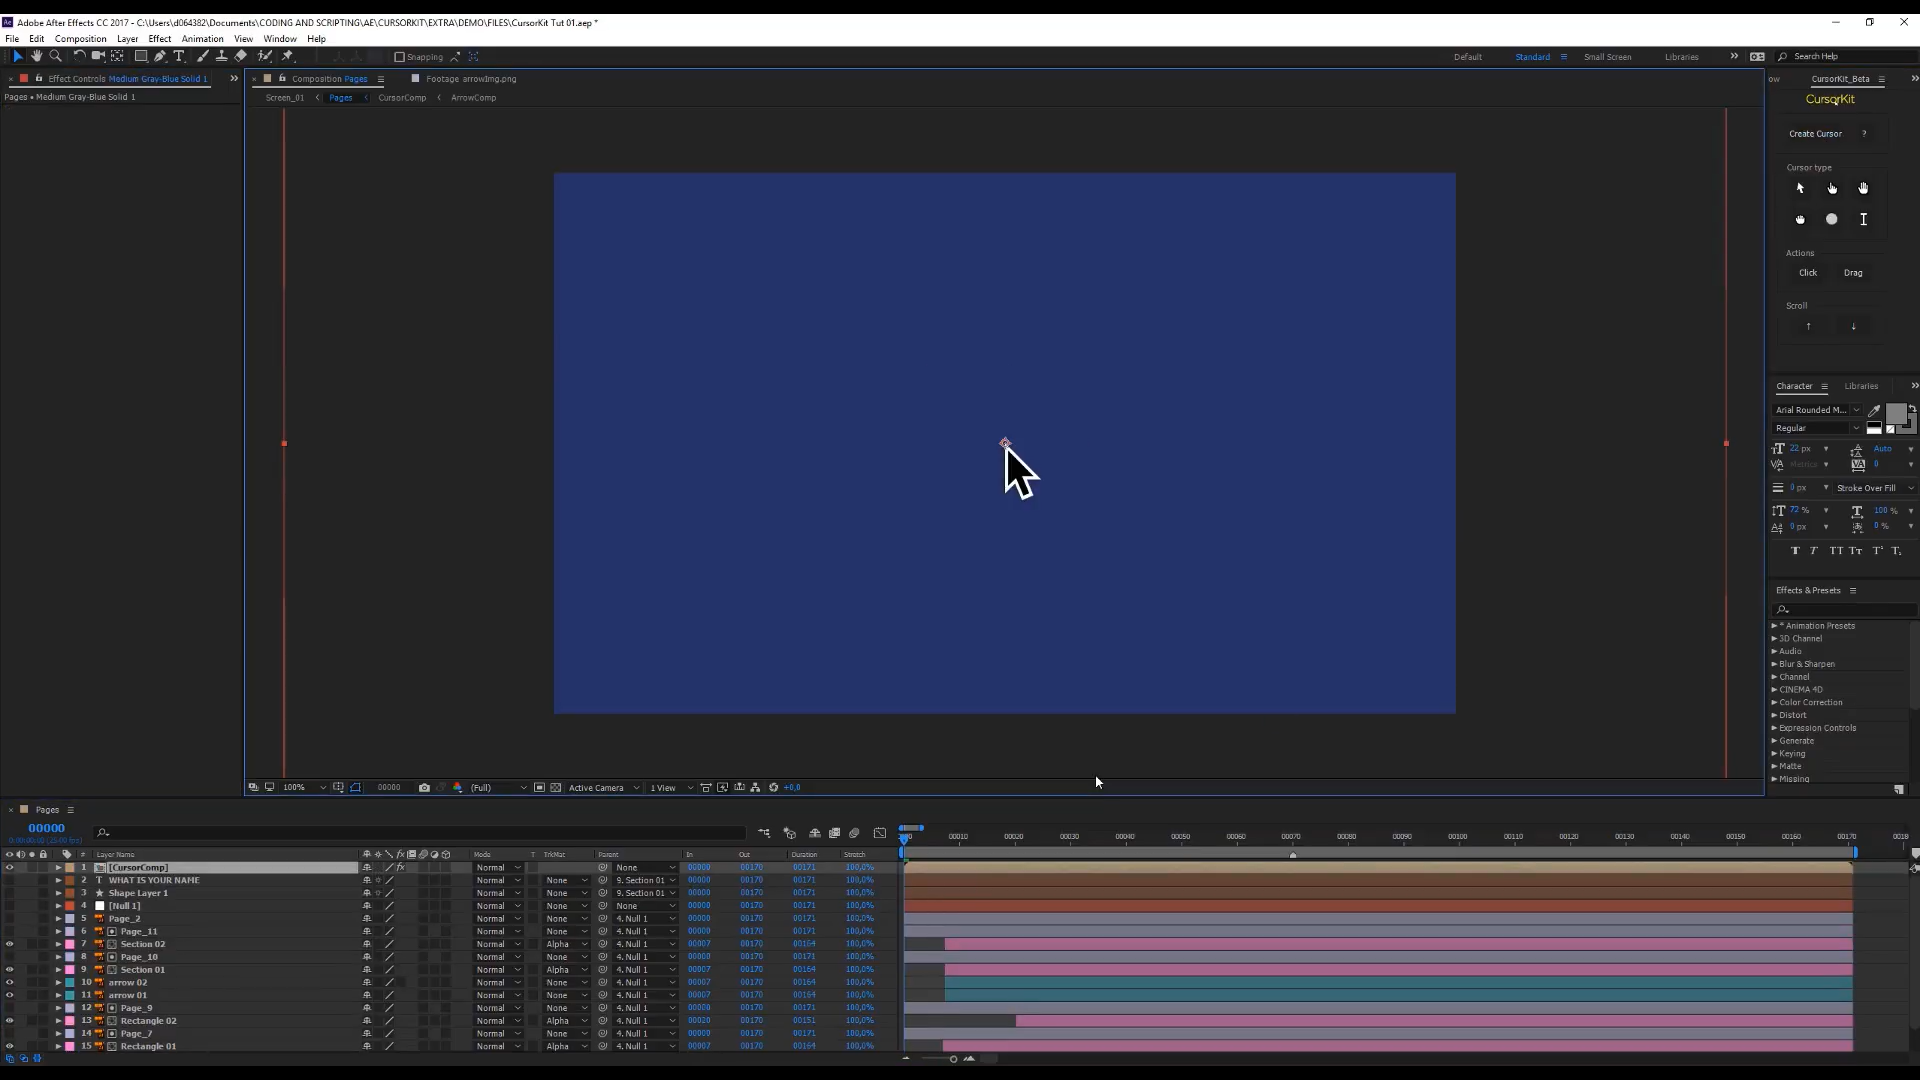Click the timeline zoom slider handle
Viewport: 1920px width, 1080px height.
coord(953,1059)
